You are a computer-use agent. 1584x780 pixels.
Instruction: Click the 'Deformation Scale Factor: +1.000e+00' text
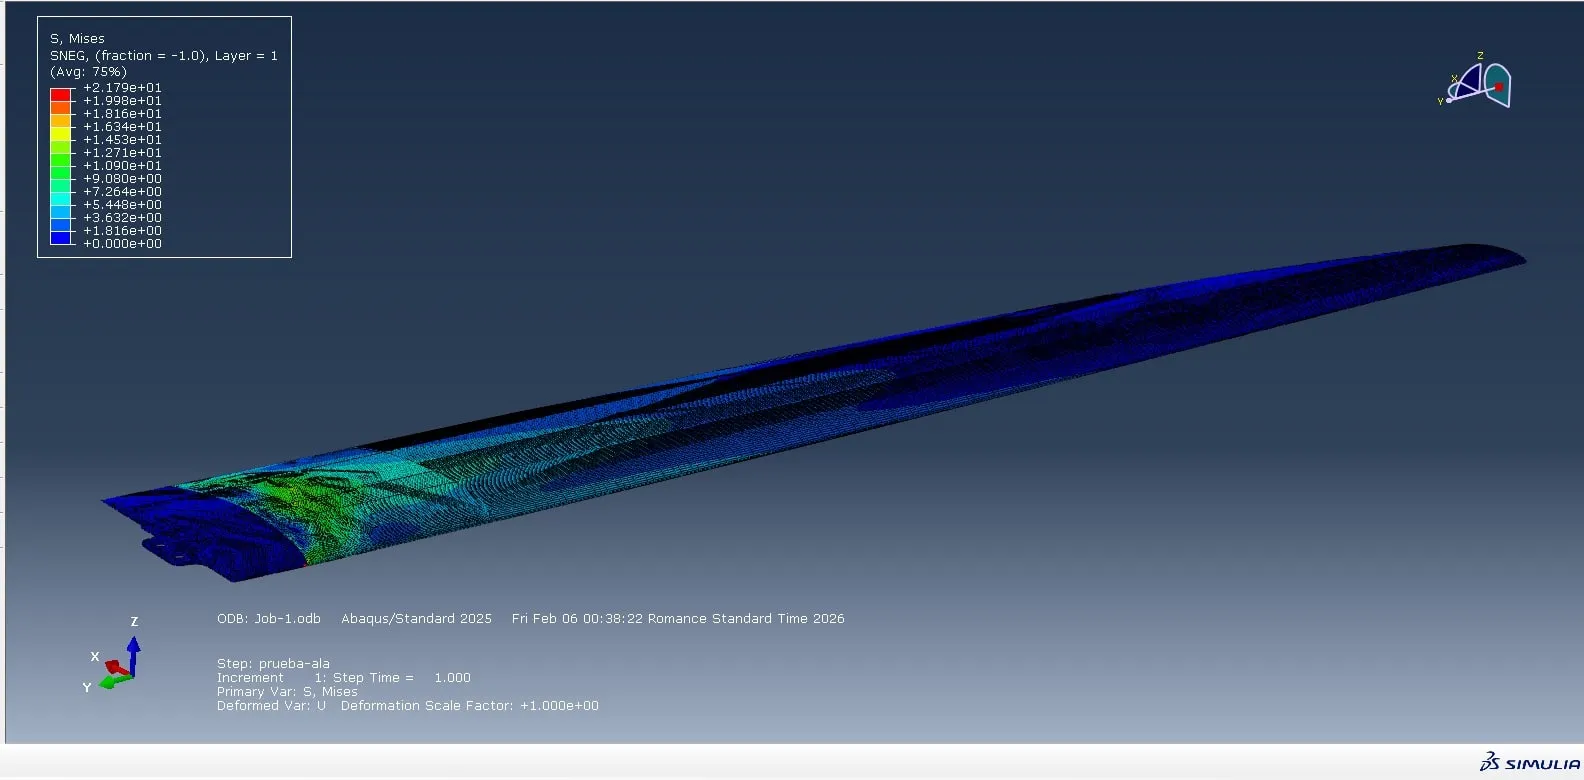[x=470, y=706]
